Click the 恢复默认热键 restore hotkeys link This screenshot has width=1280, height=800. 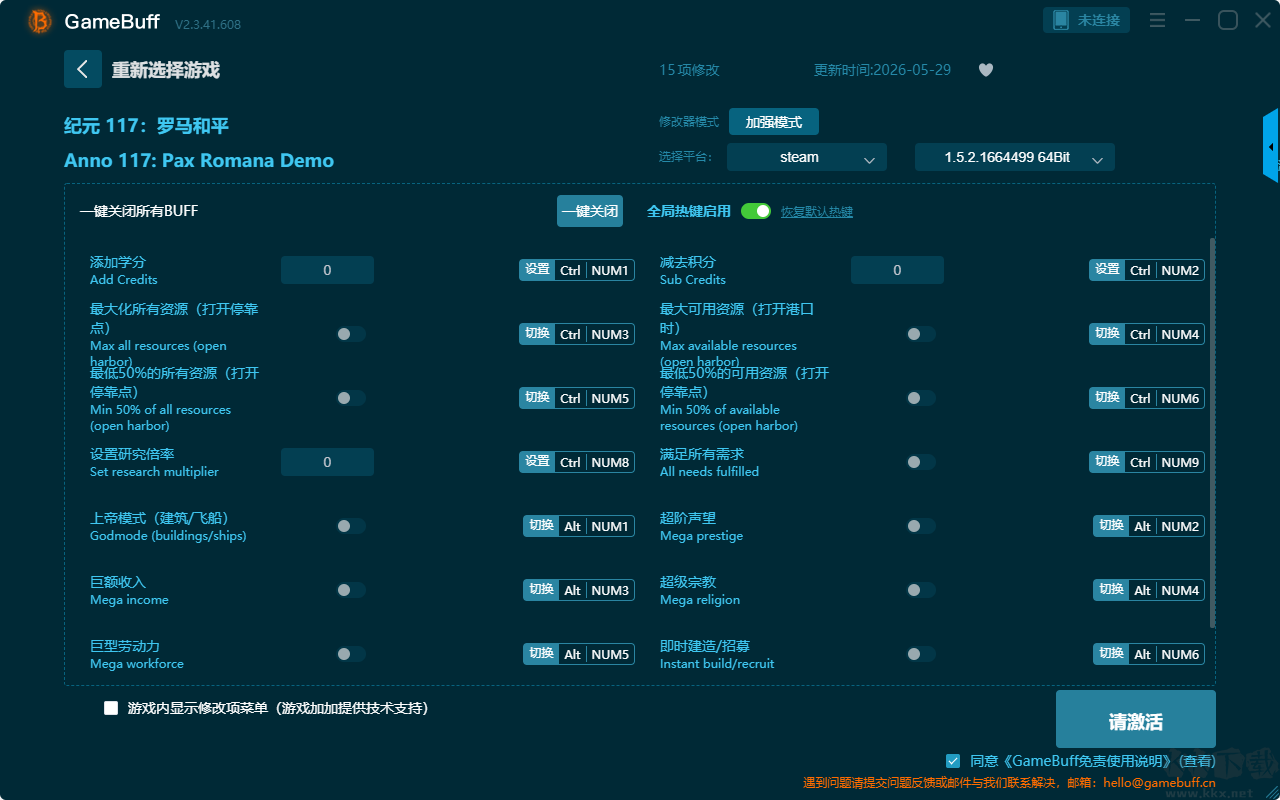[817, 212]
